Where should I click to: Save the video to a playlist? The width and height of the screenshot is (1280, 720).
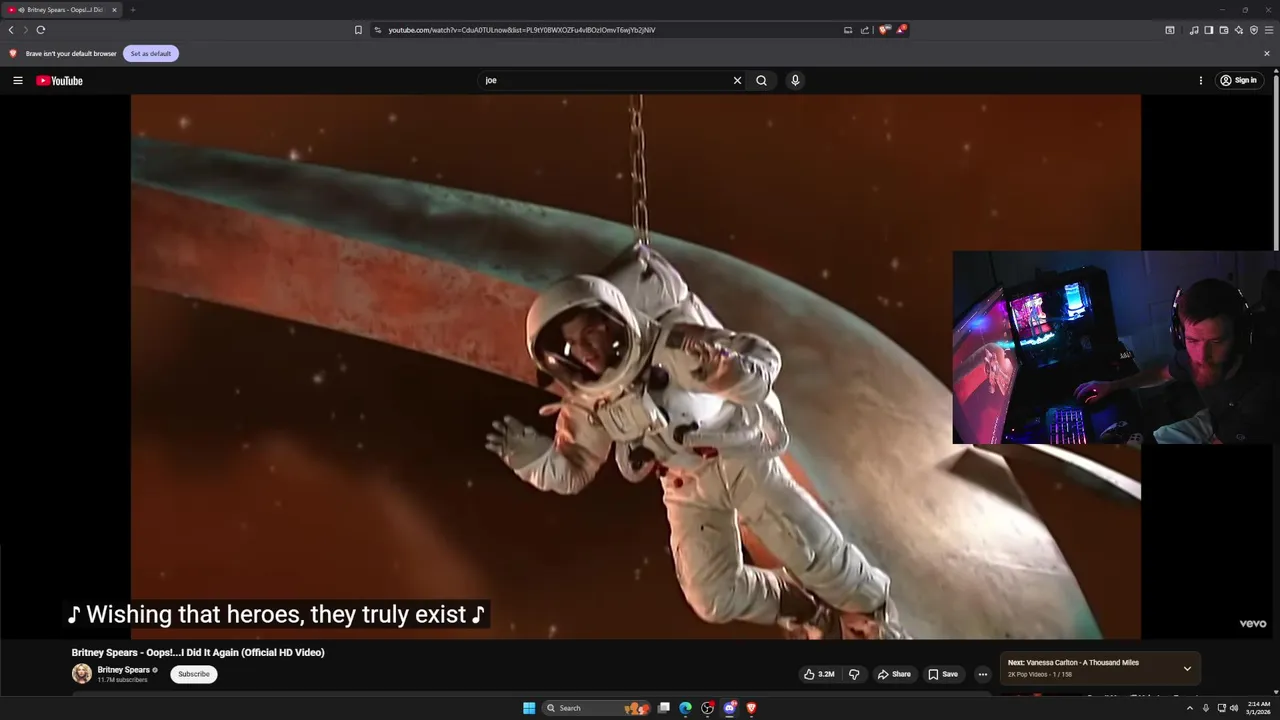point(942,674)
